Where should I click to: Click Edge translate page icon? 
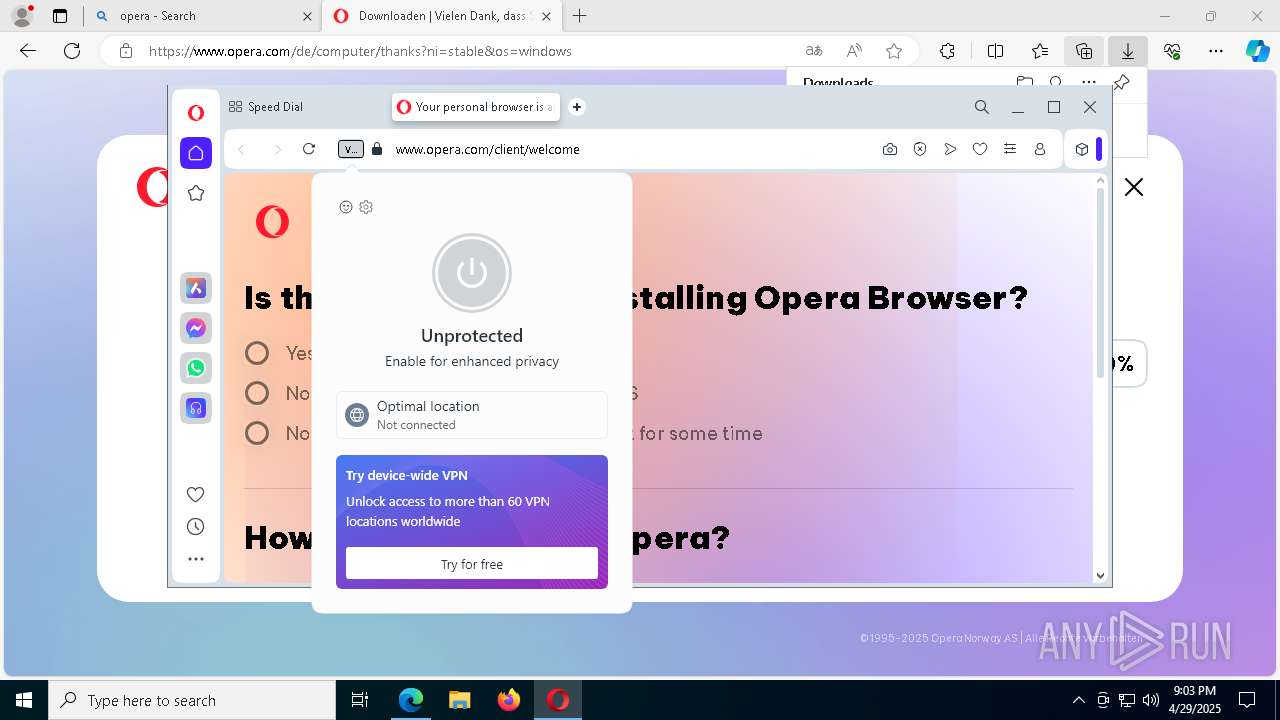tap(814, 51)
